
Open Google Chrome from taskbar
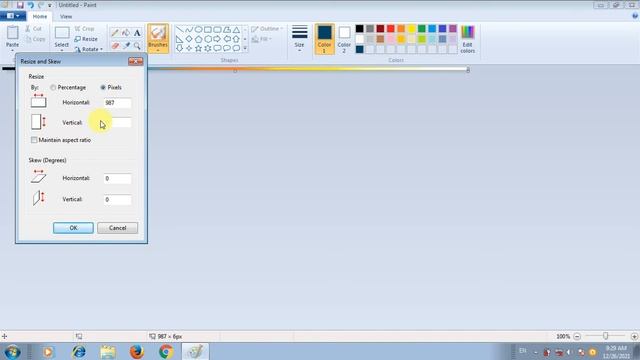(x=166, y=351)
